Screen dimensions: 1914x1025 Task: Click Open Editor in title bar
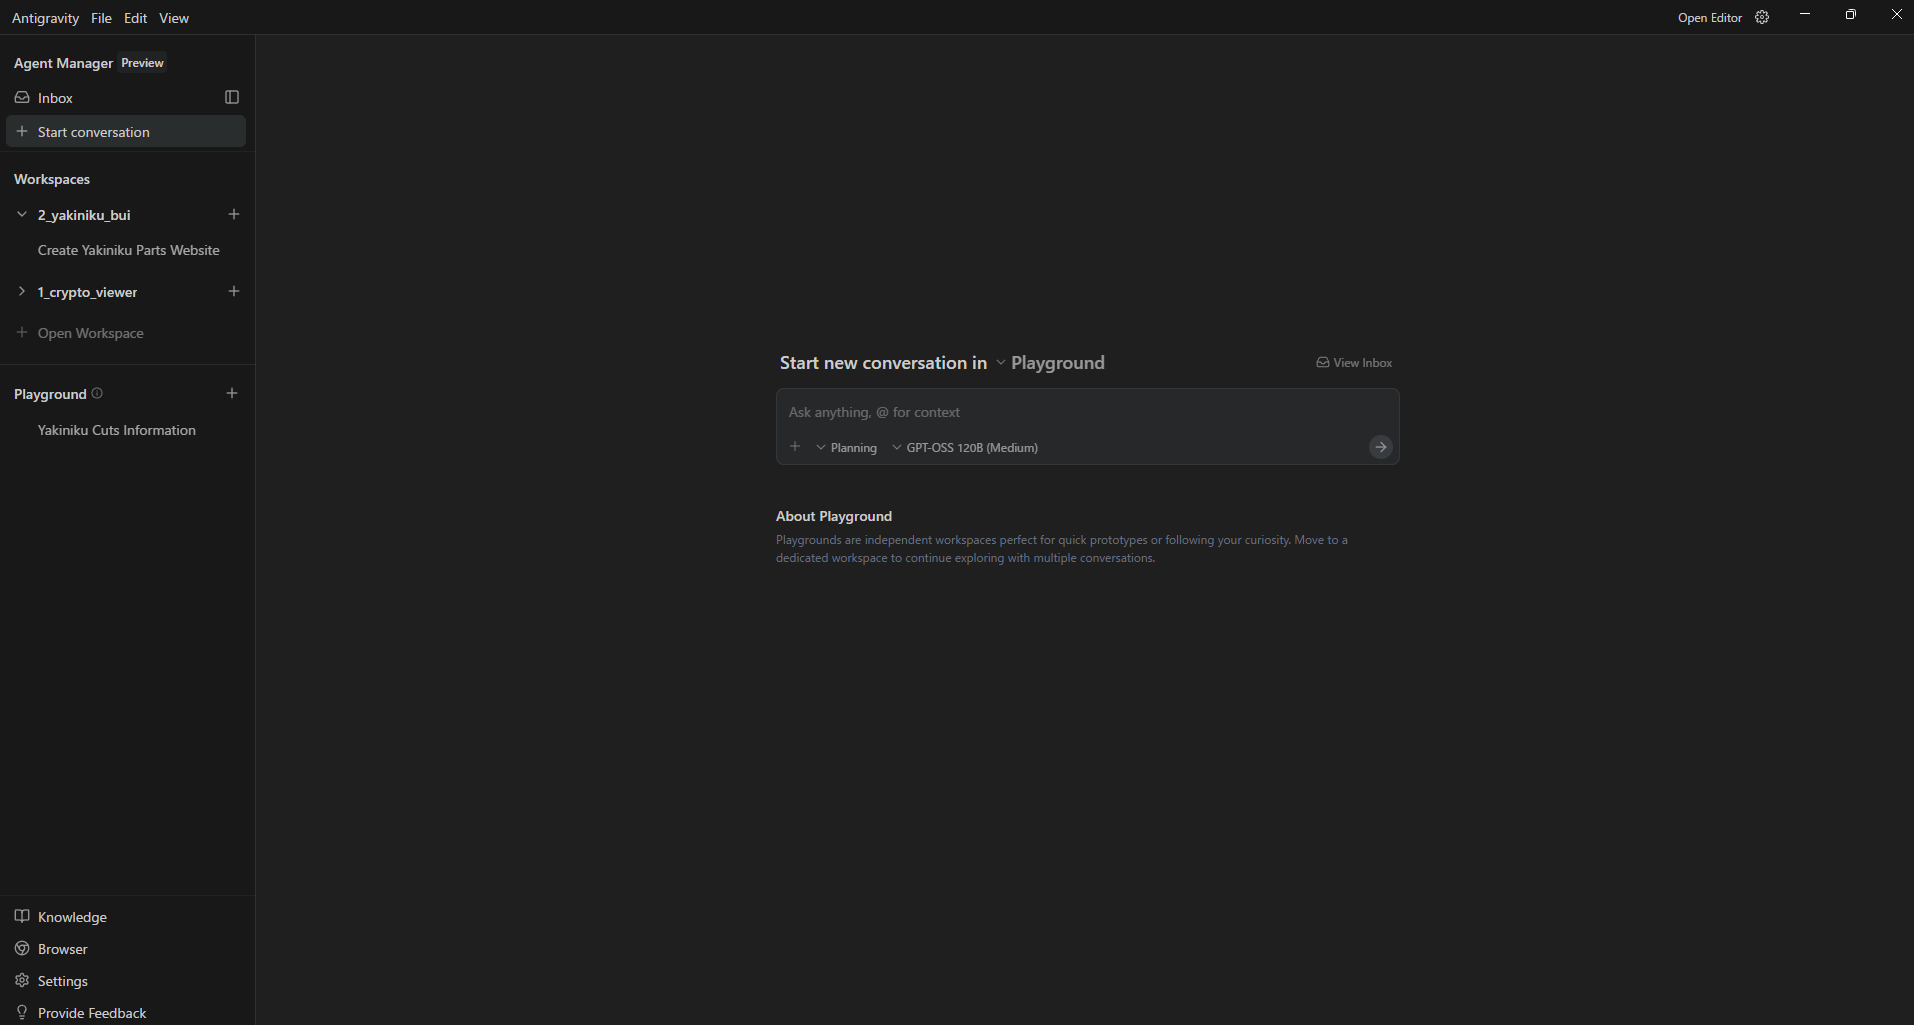click(1710, 18)
